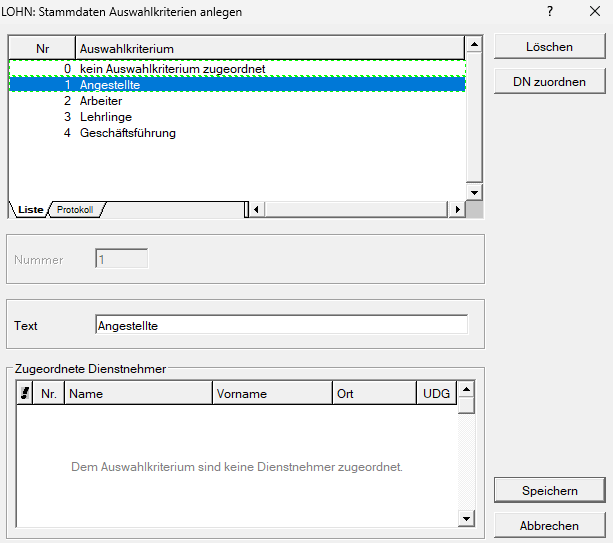Sort by the Vorname column header
Image resolution: width=613 pixels, height=543 pixels.
[x=272, y=394]
